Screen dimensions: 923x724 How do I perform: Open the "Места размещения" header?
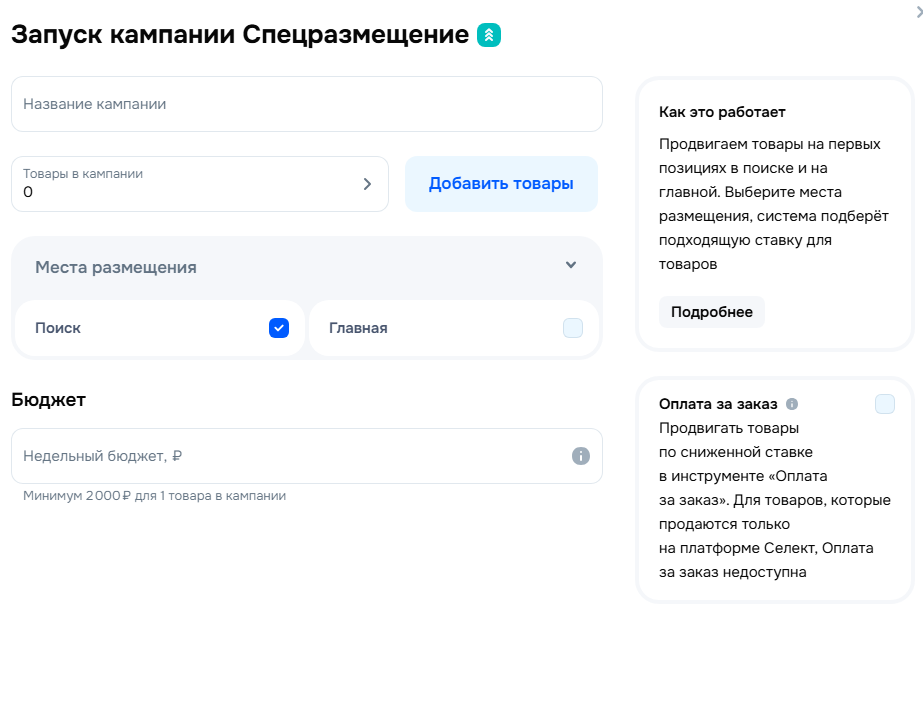114,266
